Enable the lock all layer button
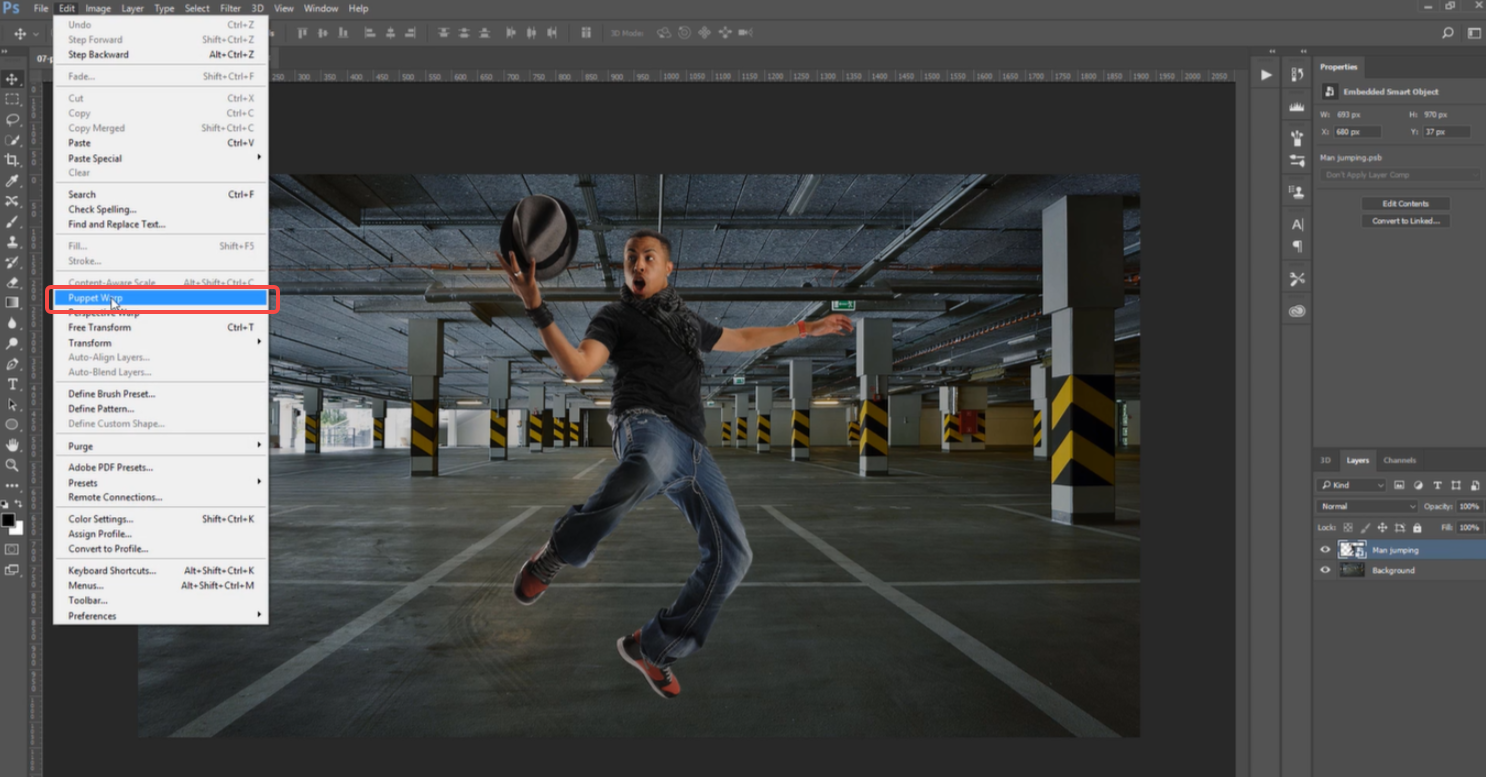1486x777 pixels. (x=1416, y=527)
